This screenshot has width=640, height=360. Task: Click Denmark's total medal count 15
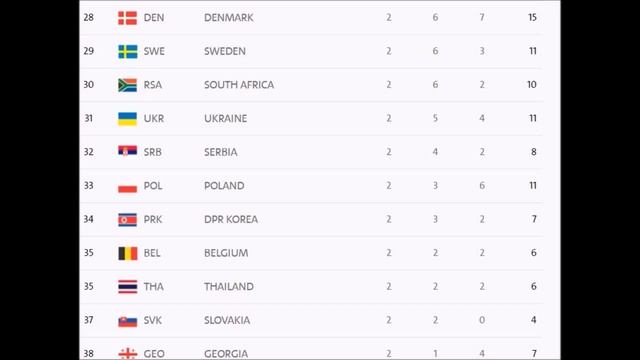pos(532,18)
